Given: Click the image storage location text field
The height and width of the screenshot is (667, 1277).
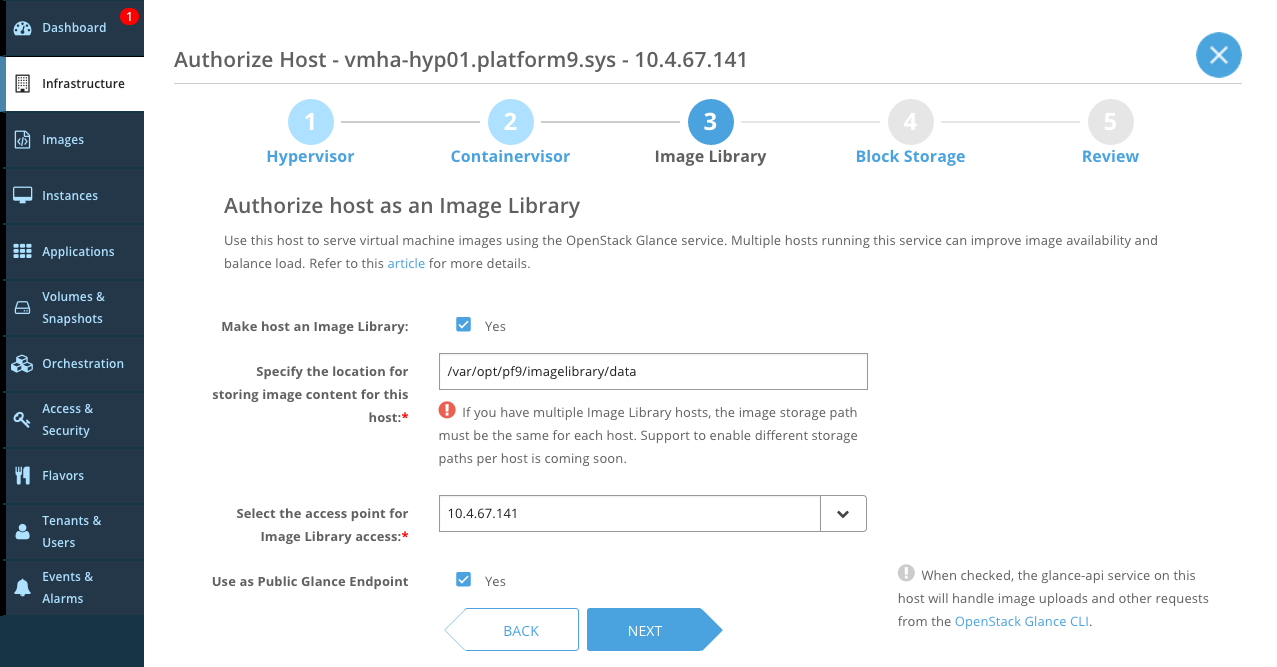Looking at the screenshot, I should click(652, 371).
